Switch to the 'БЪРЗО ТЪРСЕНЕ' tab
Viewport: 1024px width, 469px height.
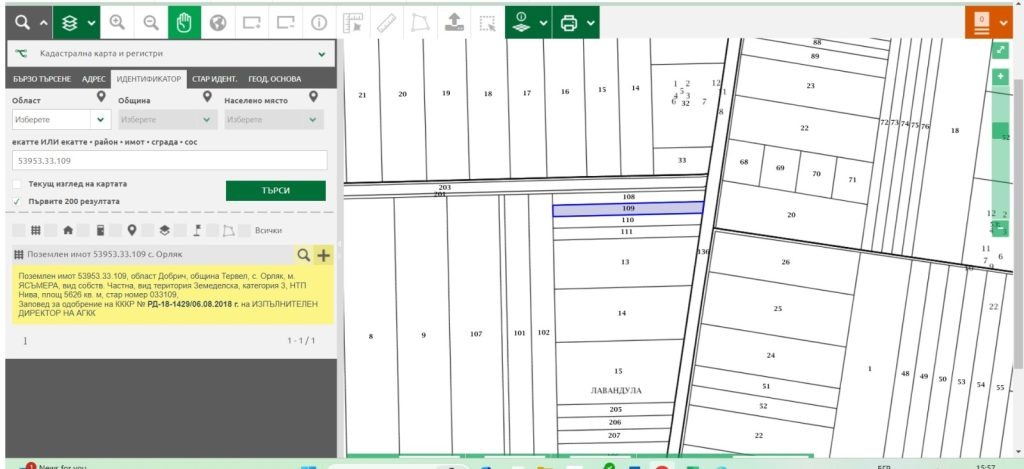(x=41, y=79)
